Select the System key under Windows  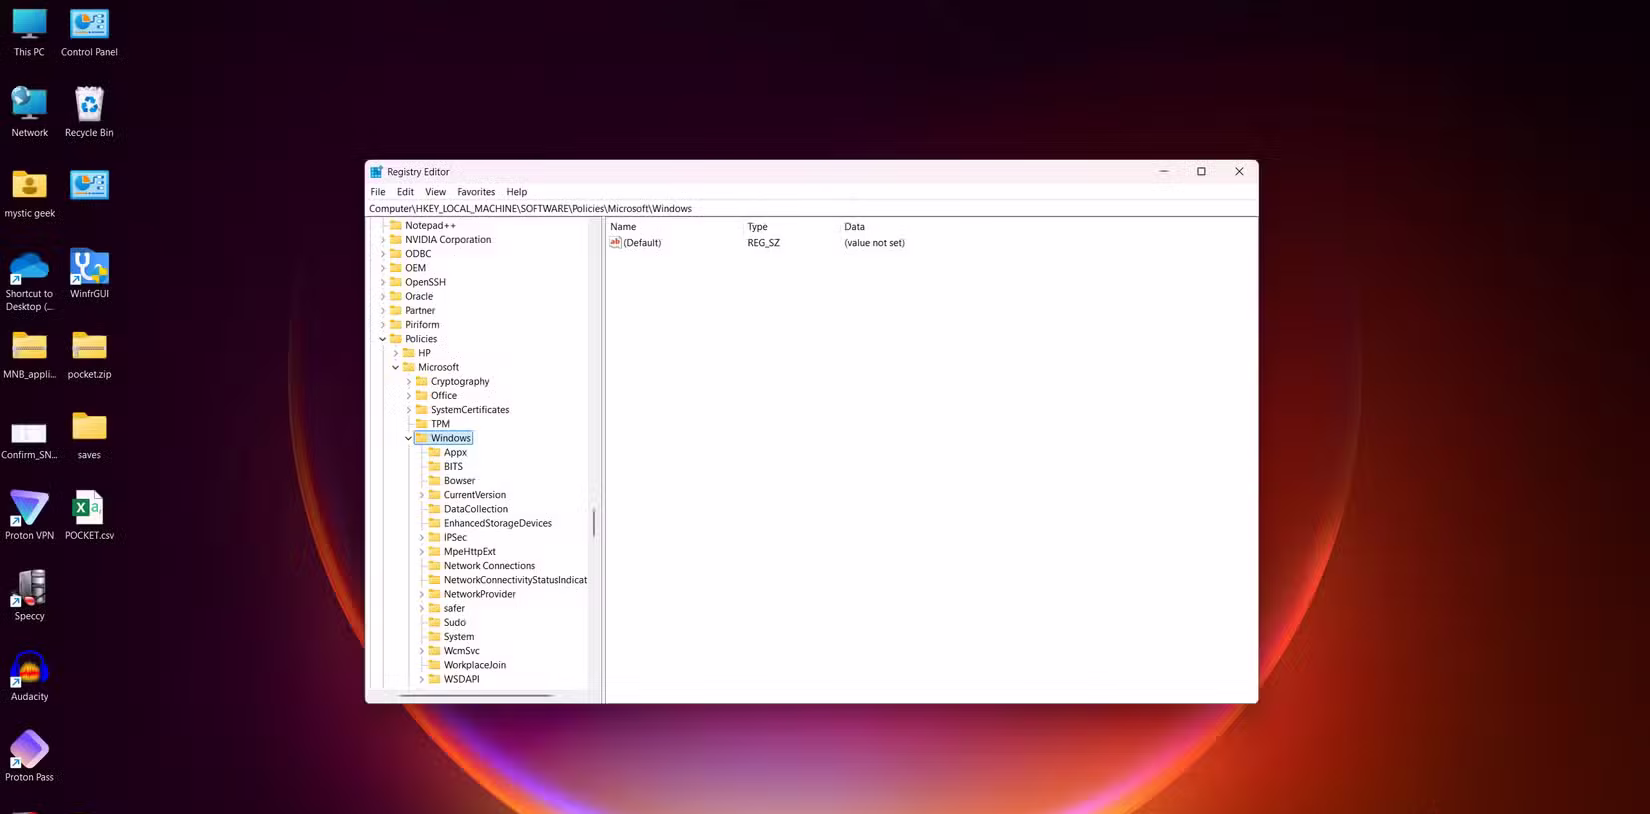458,637
